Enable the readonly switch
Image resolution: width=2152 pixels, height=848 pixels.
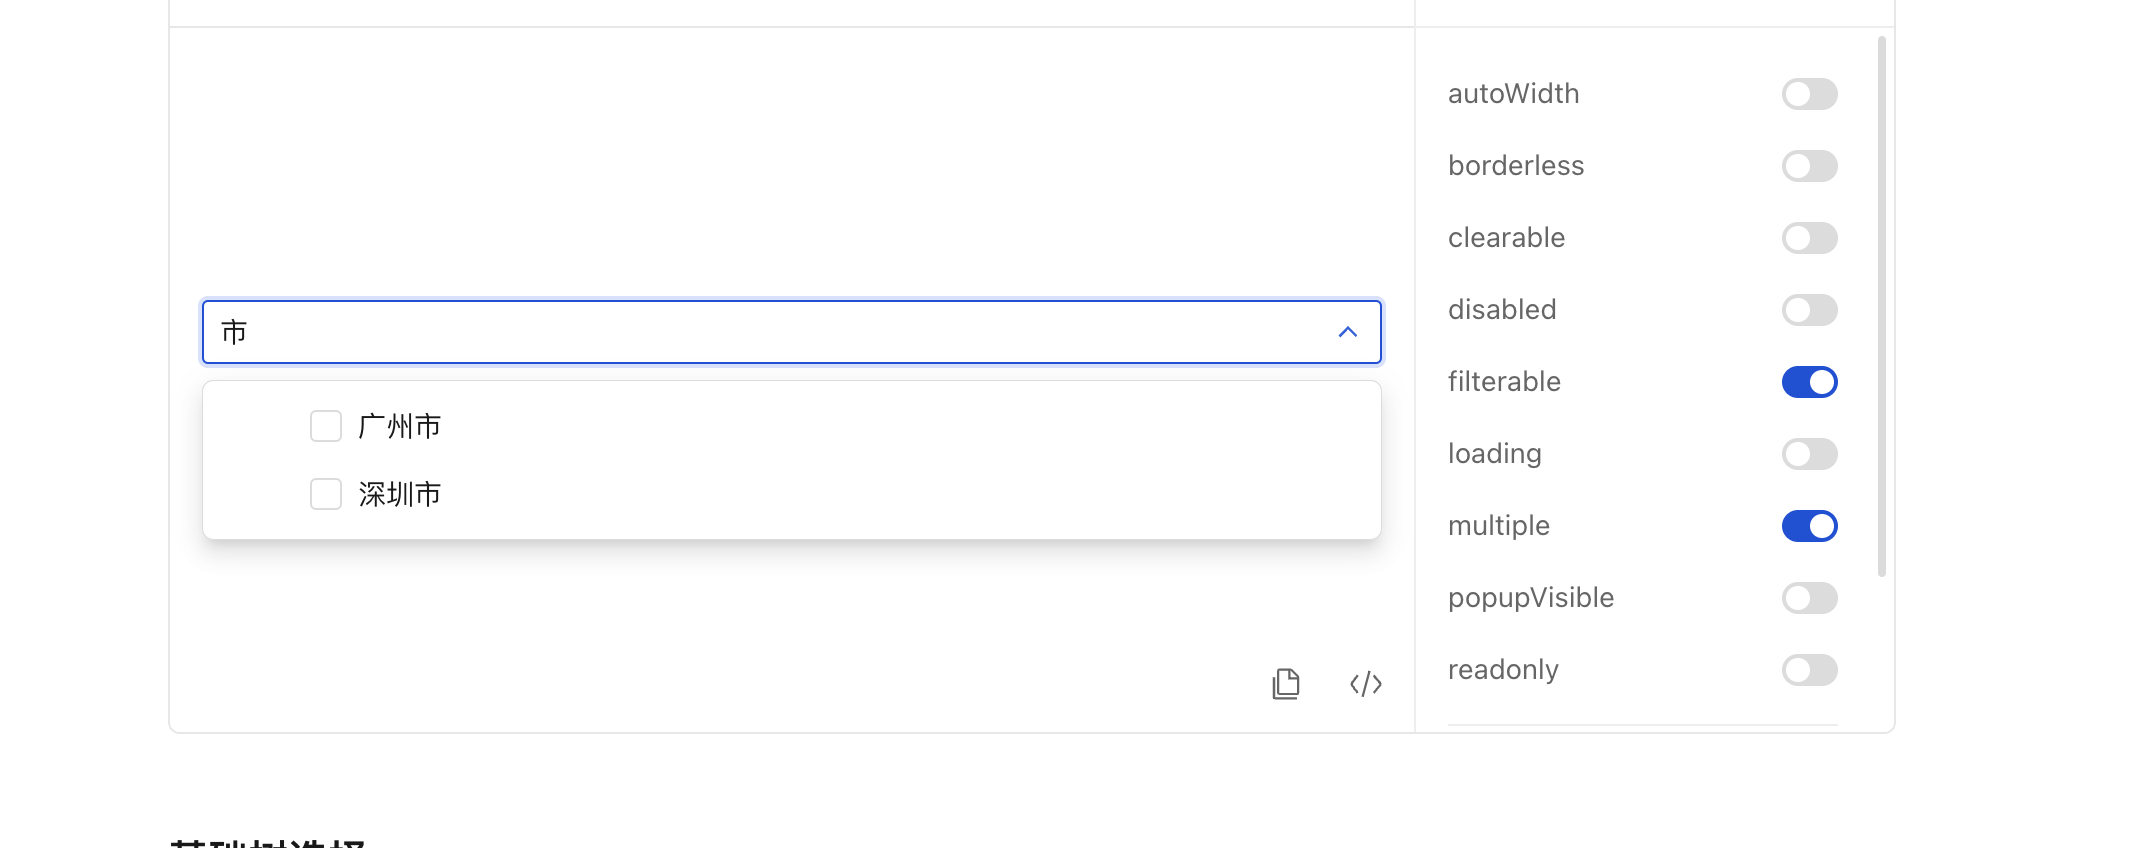pyautogui.click(x=1810, y=670)
